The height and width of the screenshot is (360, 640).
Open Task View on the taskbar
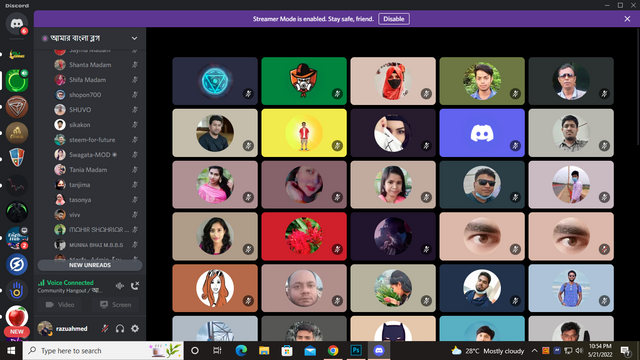[217, 351]
